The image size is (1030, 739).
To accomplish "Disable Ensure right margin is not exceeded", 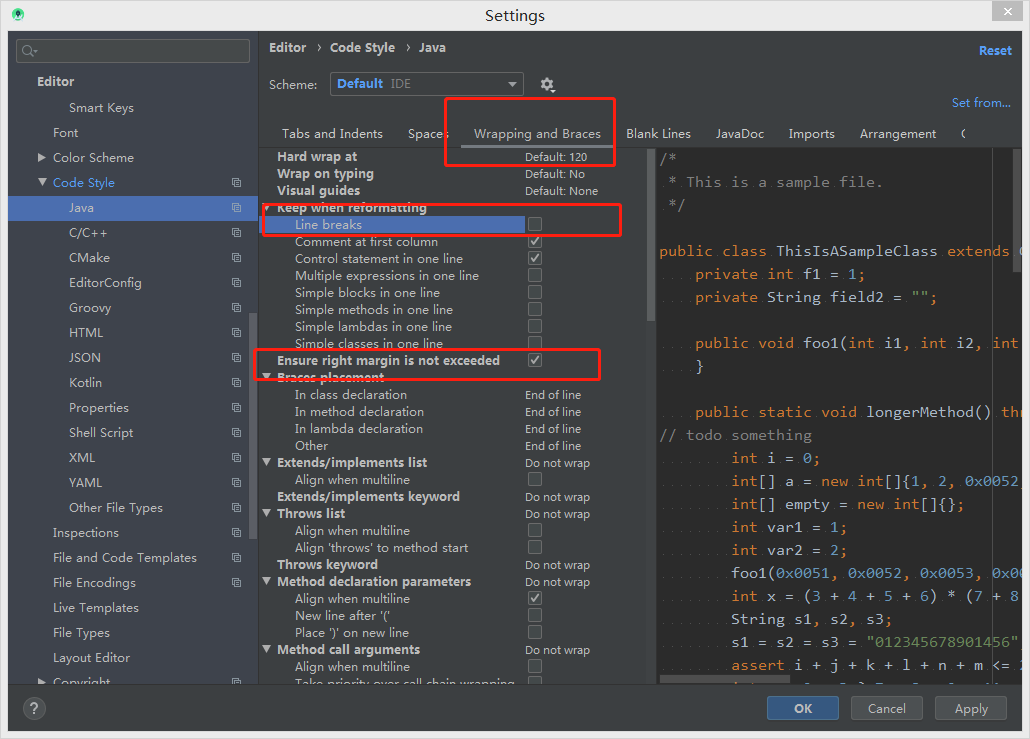I will 535,360.
